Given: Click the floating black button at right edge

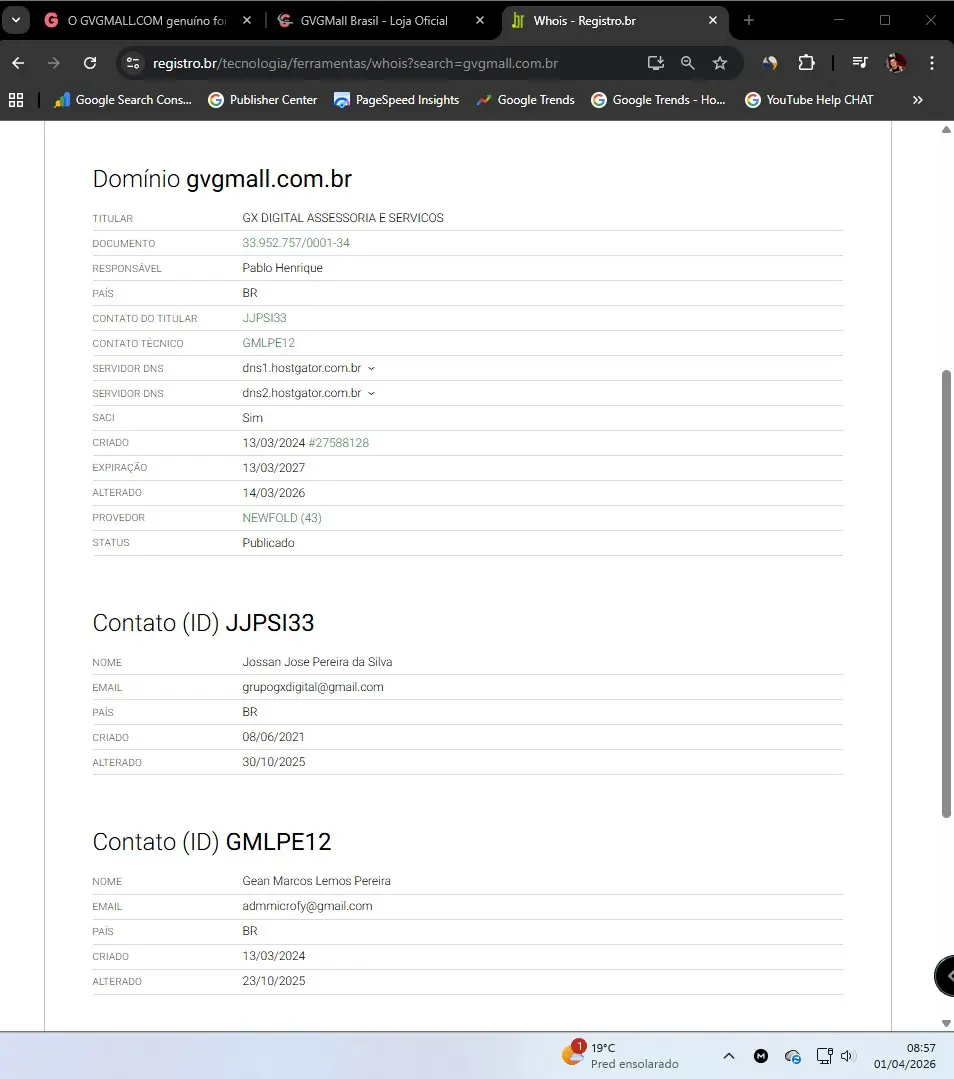Looking at the screenshot, I should (x=945, y=976).
